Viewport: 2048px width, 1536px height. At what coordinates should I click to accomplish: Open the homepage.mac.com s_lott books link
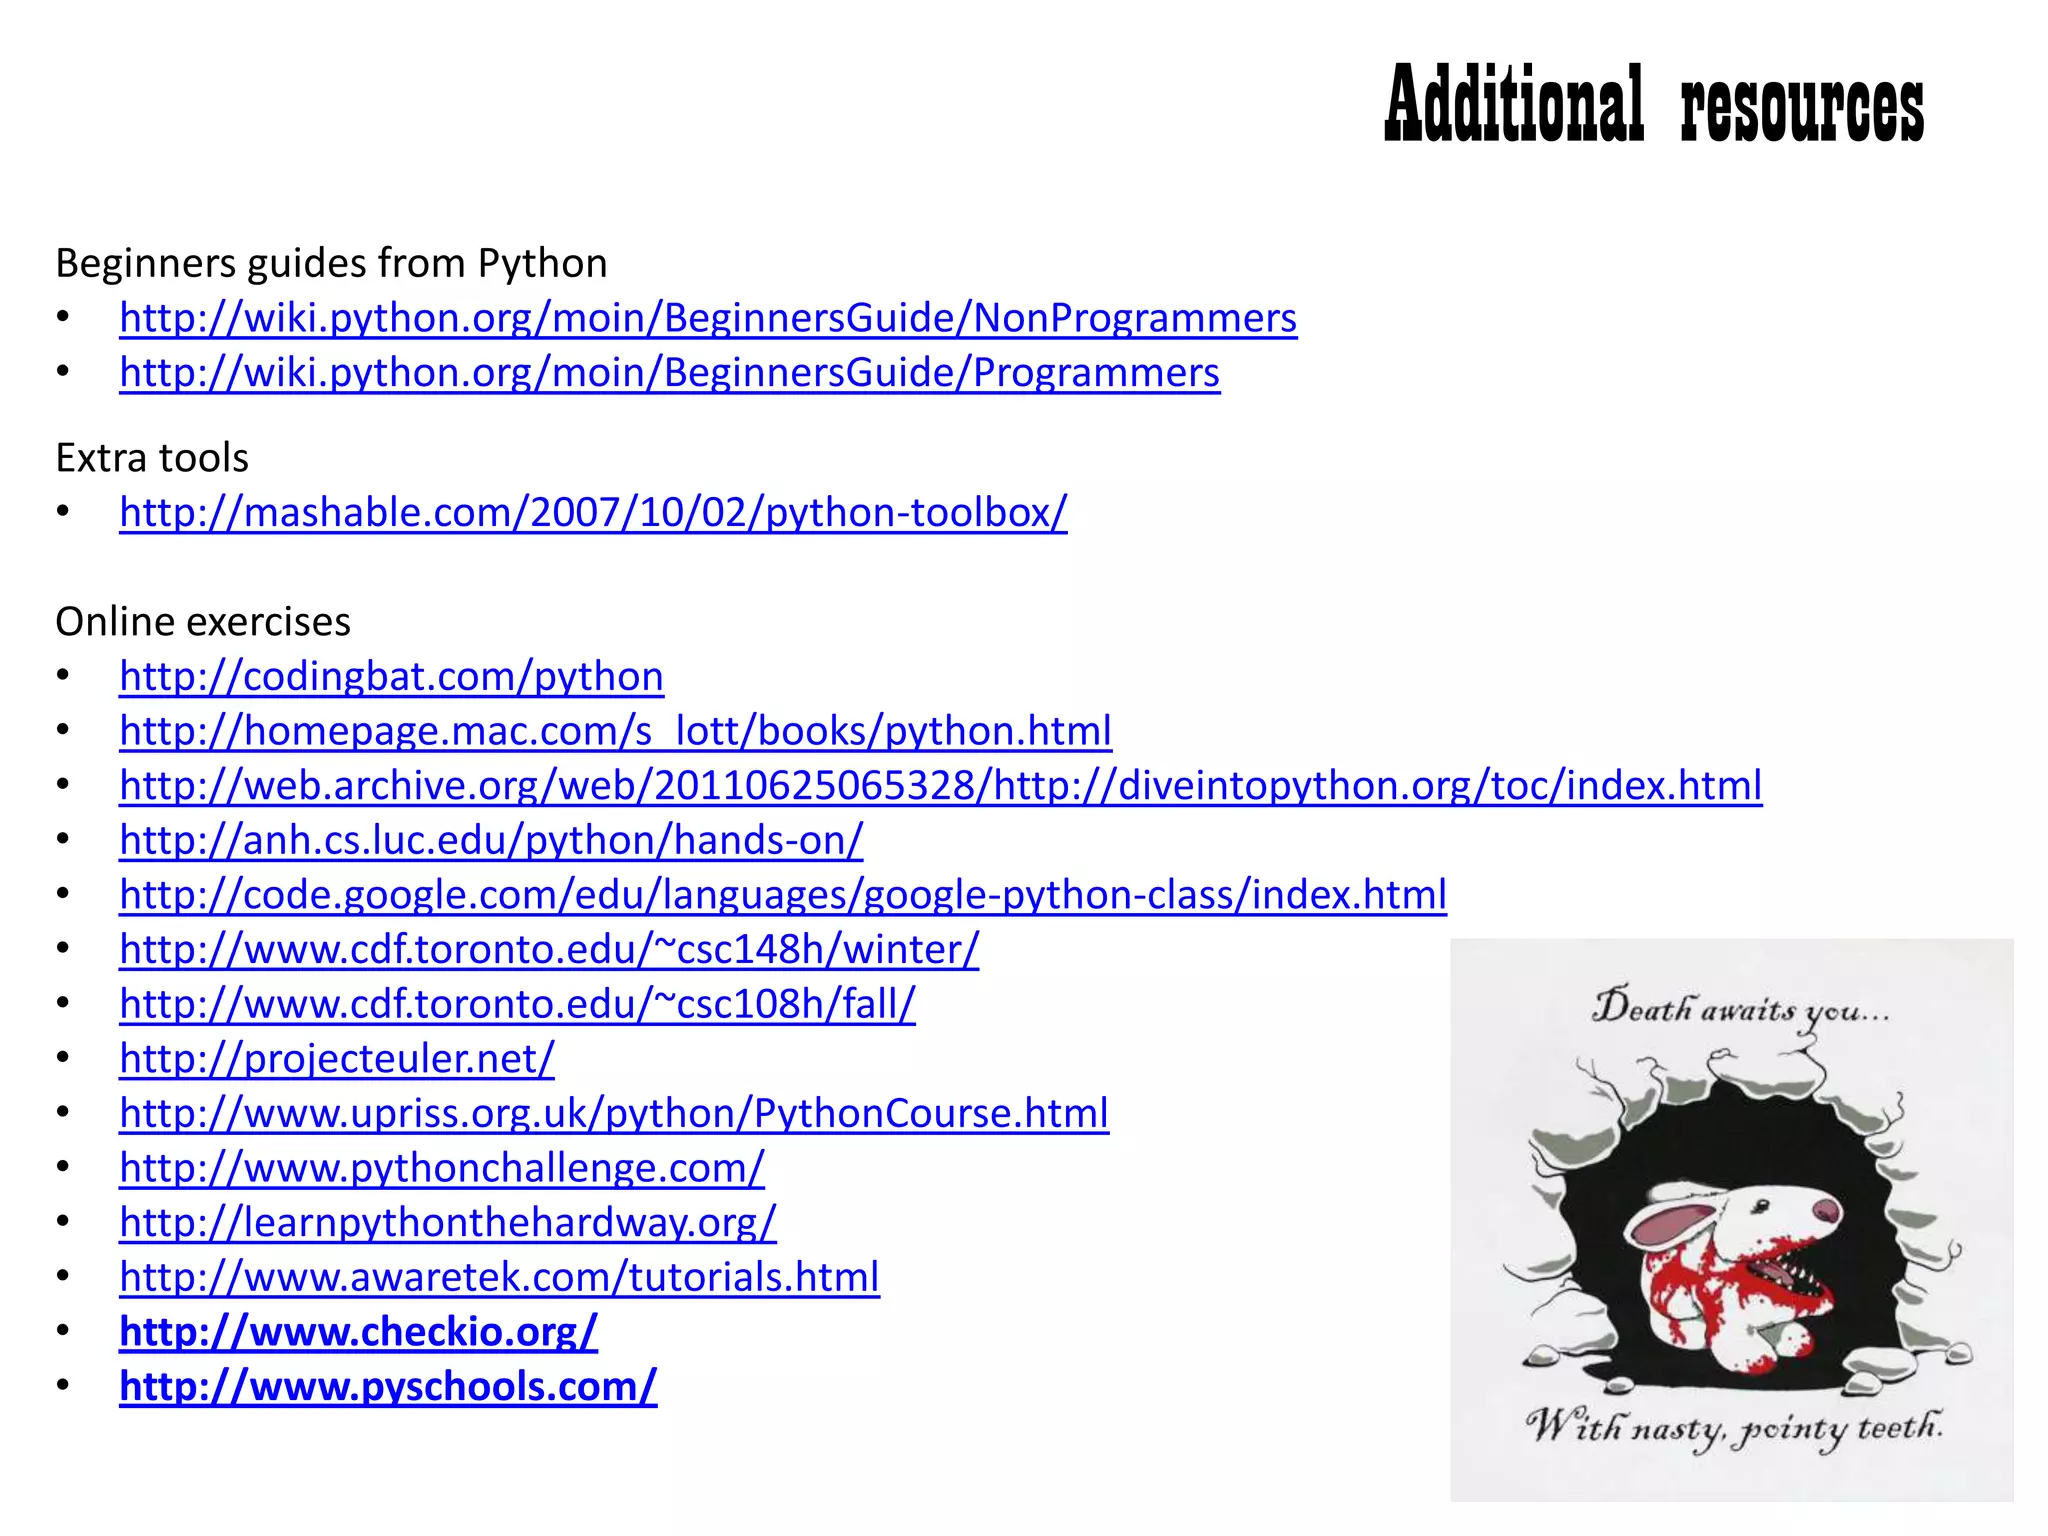click(x=615, y=731)
